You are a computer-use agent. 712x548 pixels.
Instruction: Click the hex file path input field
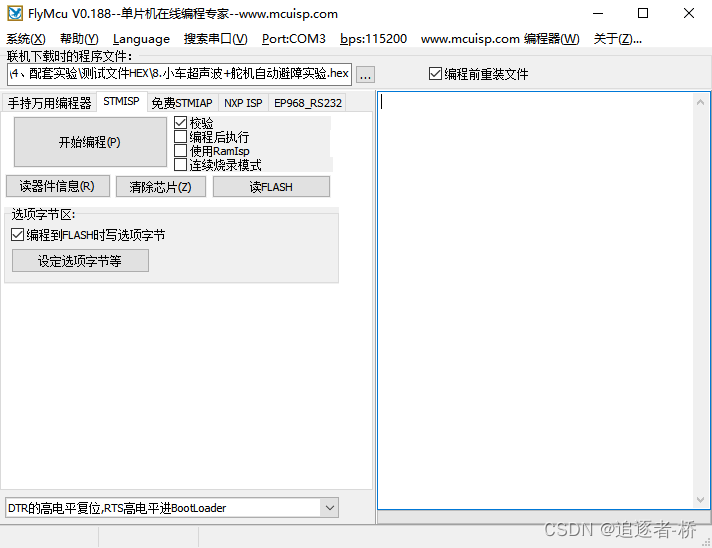tap(179, 74)
